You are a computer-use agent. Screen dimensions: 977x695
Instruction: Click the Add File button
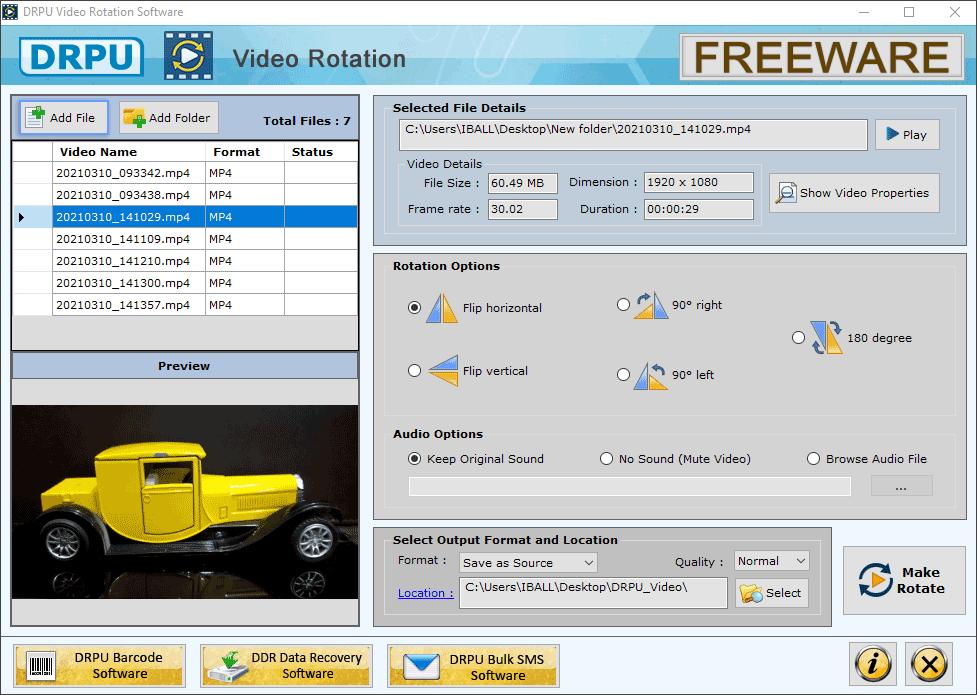coord(64,118)
